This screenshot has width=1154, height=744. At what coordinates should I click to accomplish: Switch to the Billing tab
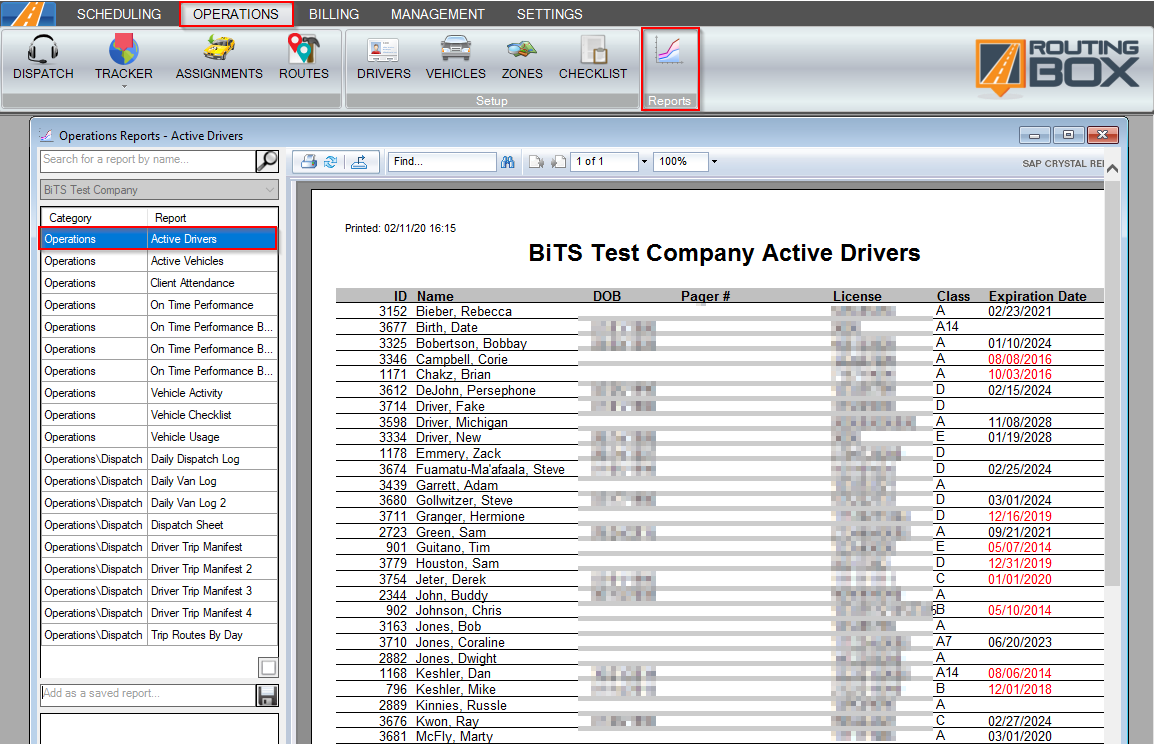coord(334,14)
